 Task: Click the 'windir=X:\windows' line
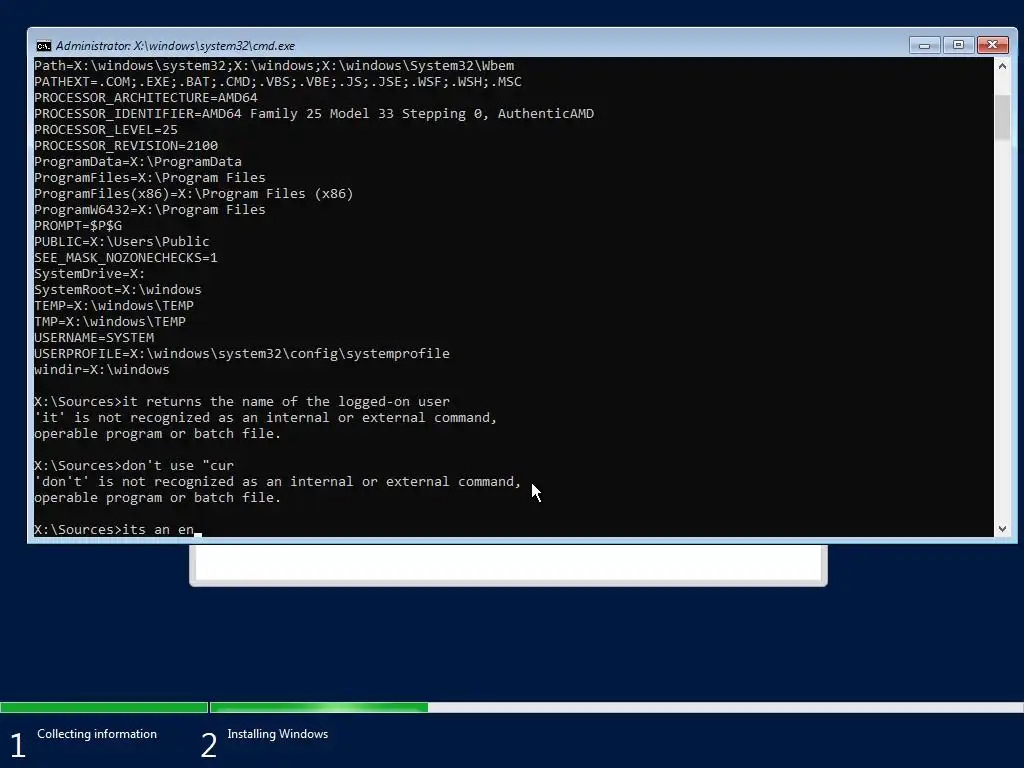point(101,370)
